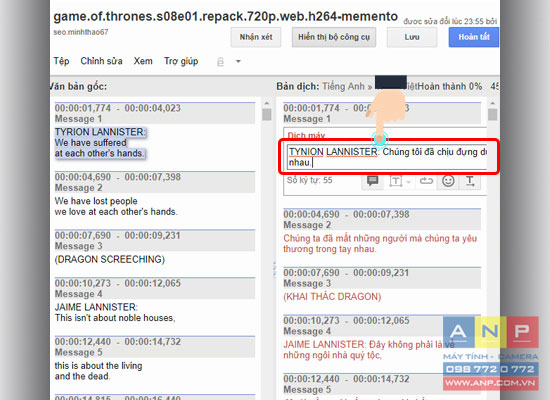The width and height of the screenshot is (550, 400).
Task: Click the insert link icon
Action: pos(426,181)
